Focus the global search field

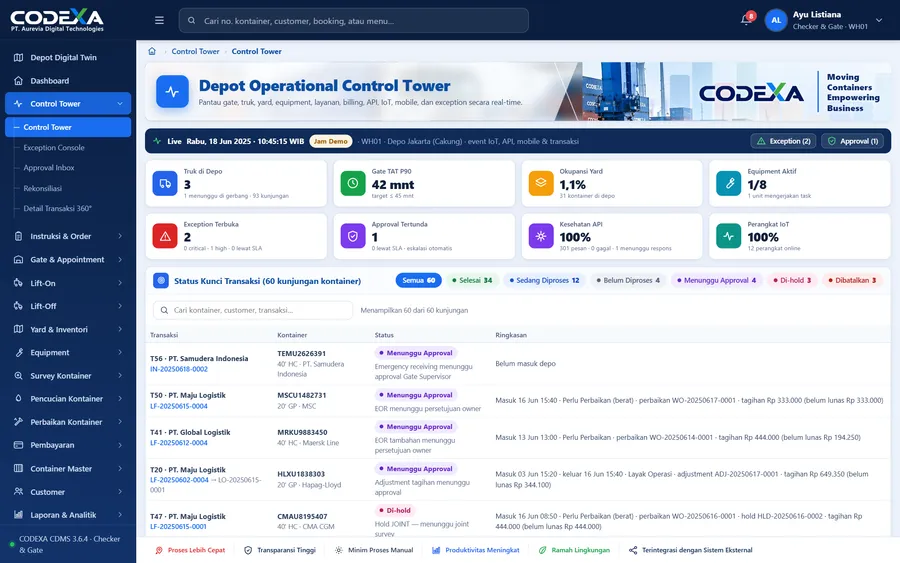[354, 21]
